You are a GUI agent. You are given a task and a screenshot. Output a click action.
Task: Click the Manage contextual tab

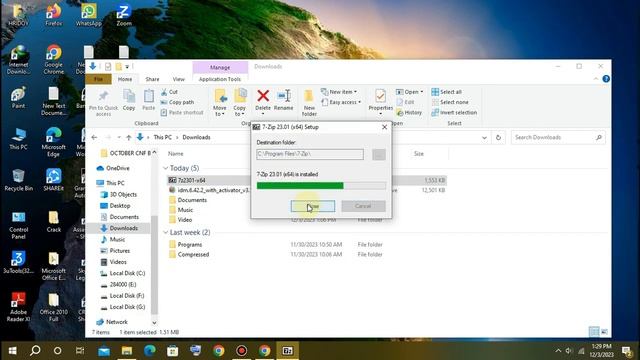pyautogui.click(x=220, y=67)
